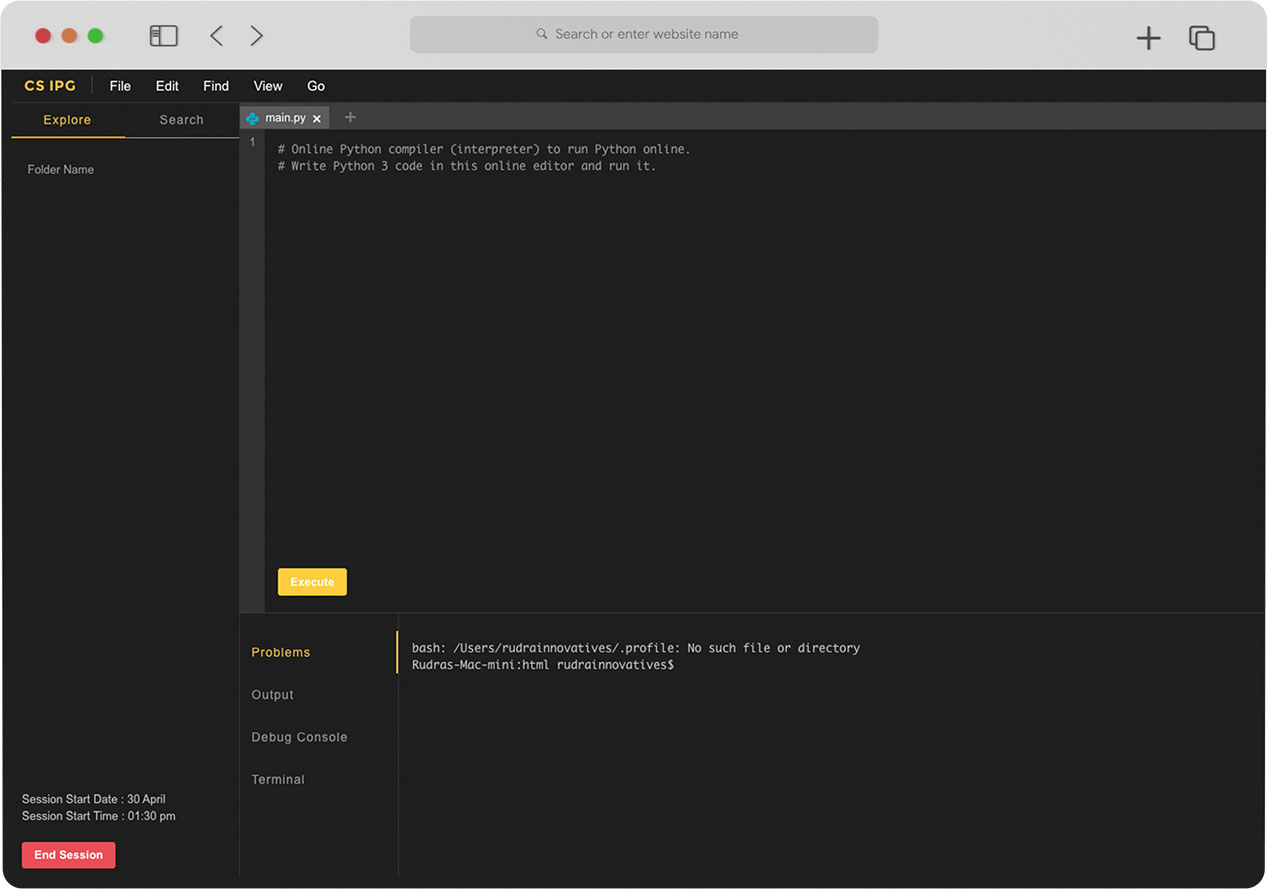The width and height of the screenshot is (1268, 889).
Task: Open a new browser tab with the plus icon
Action: coord(1149,38)
